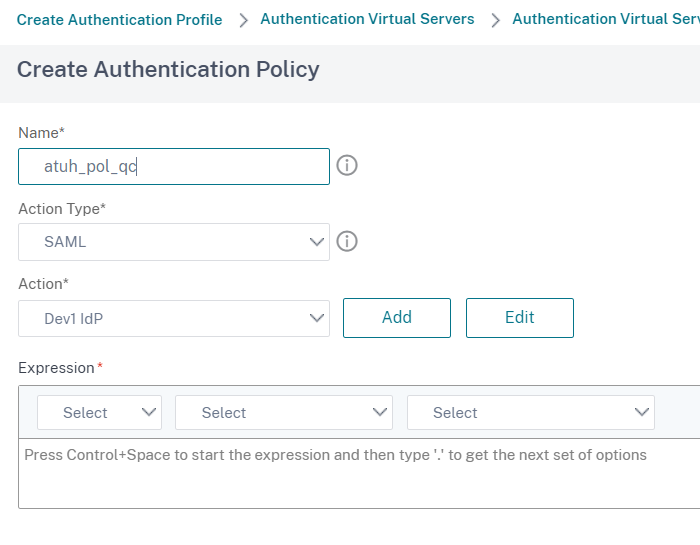Expand the middle Expression Select dropdown
The image size is (700, 545).
(x=283, y=412)
